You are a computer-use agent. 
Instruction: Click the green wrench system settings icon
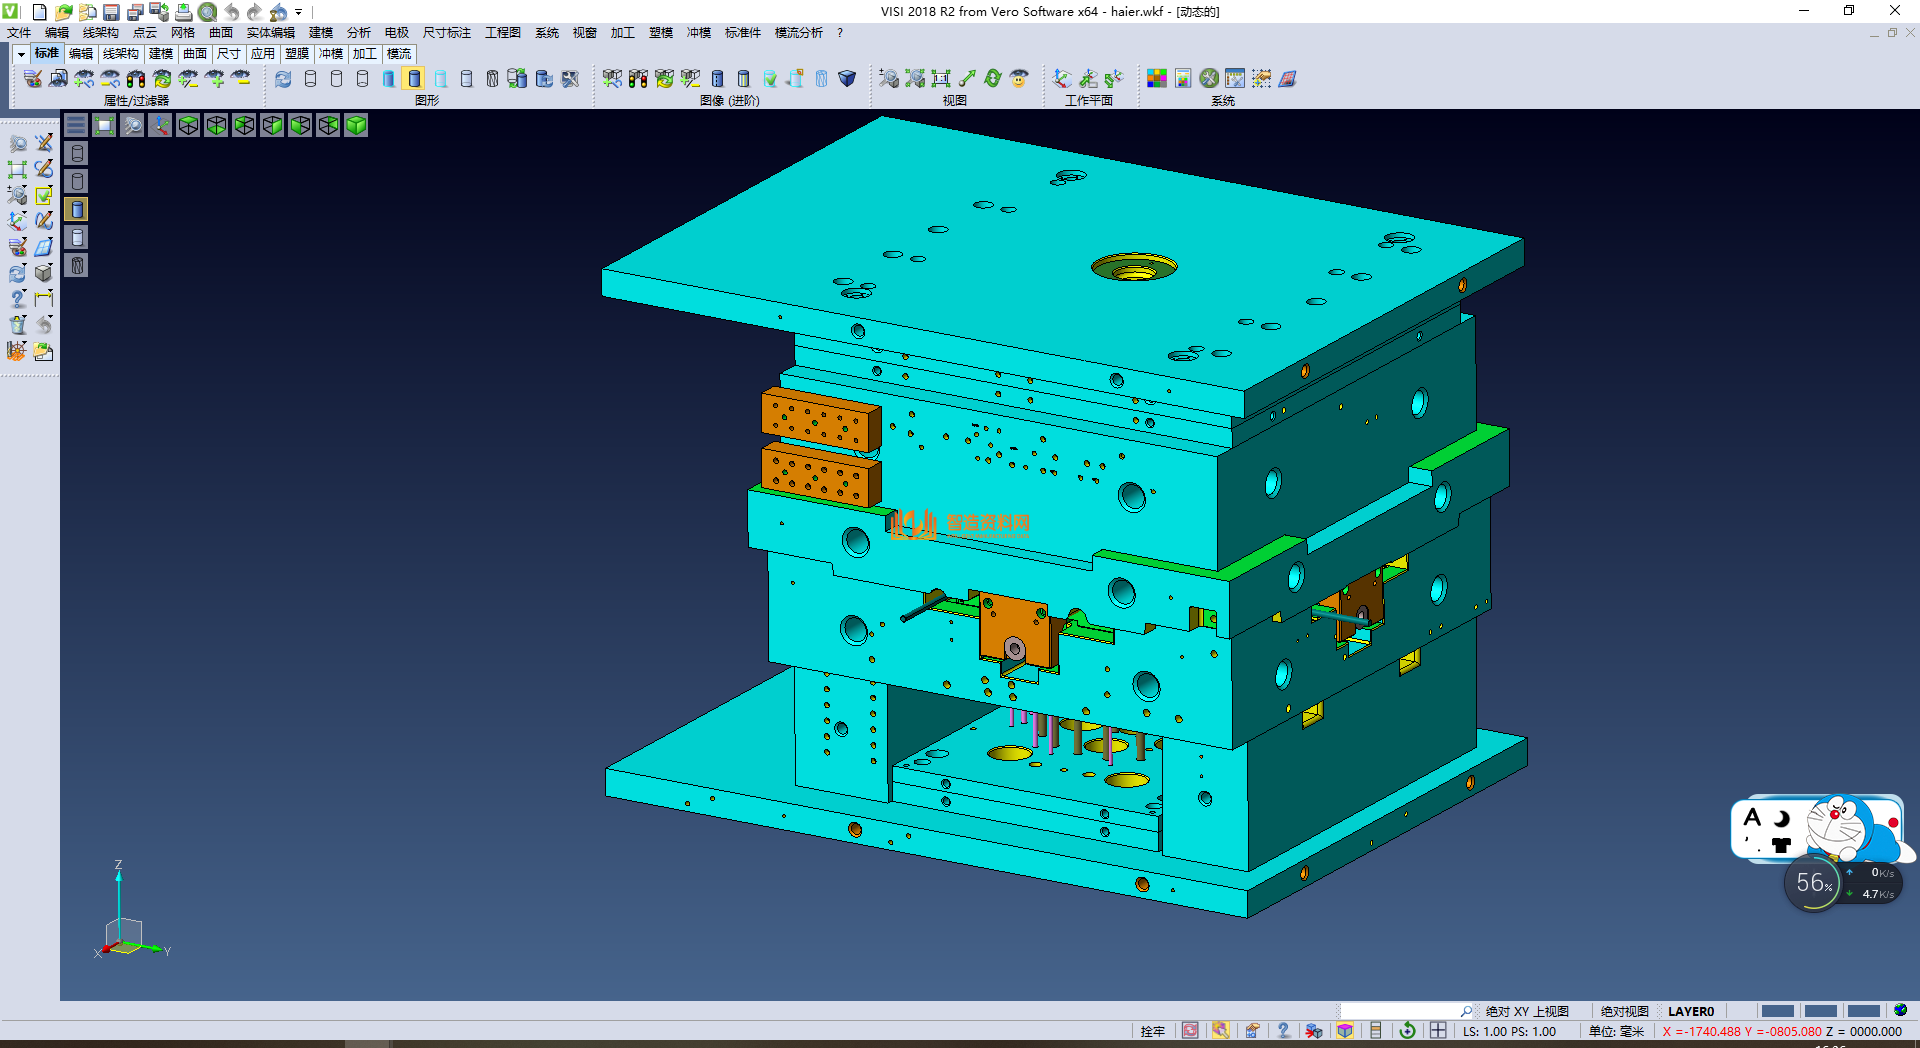1209,79
